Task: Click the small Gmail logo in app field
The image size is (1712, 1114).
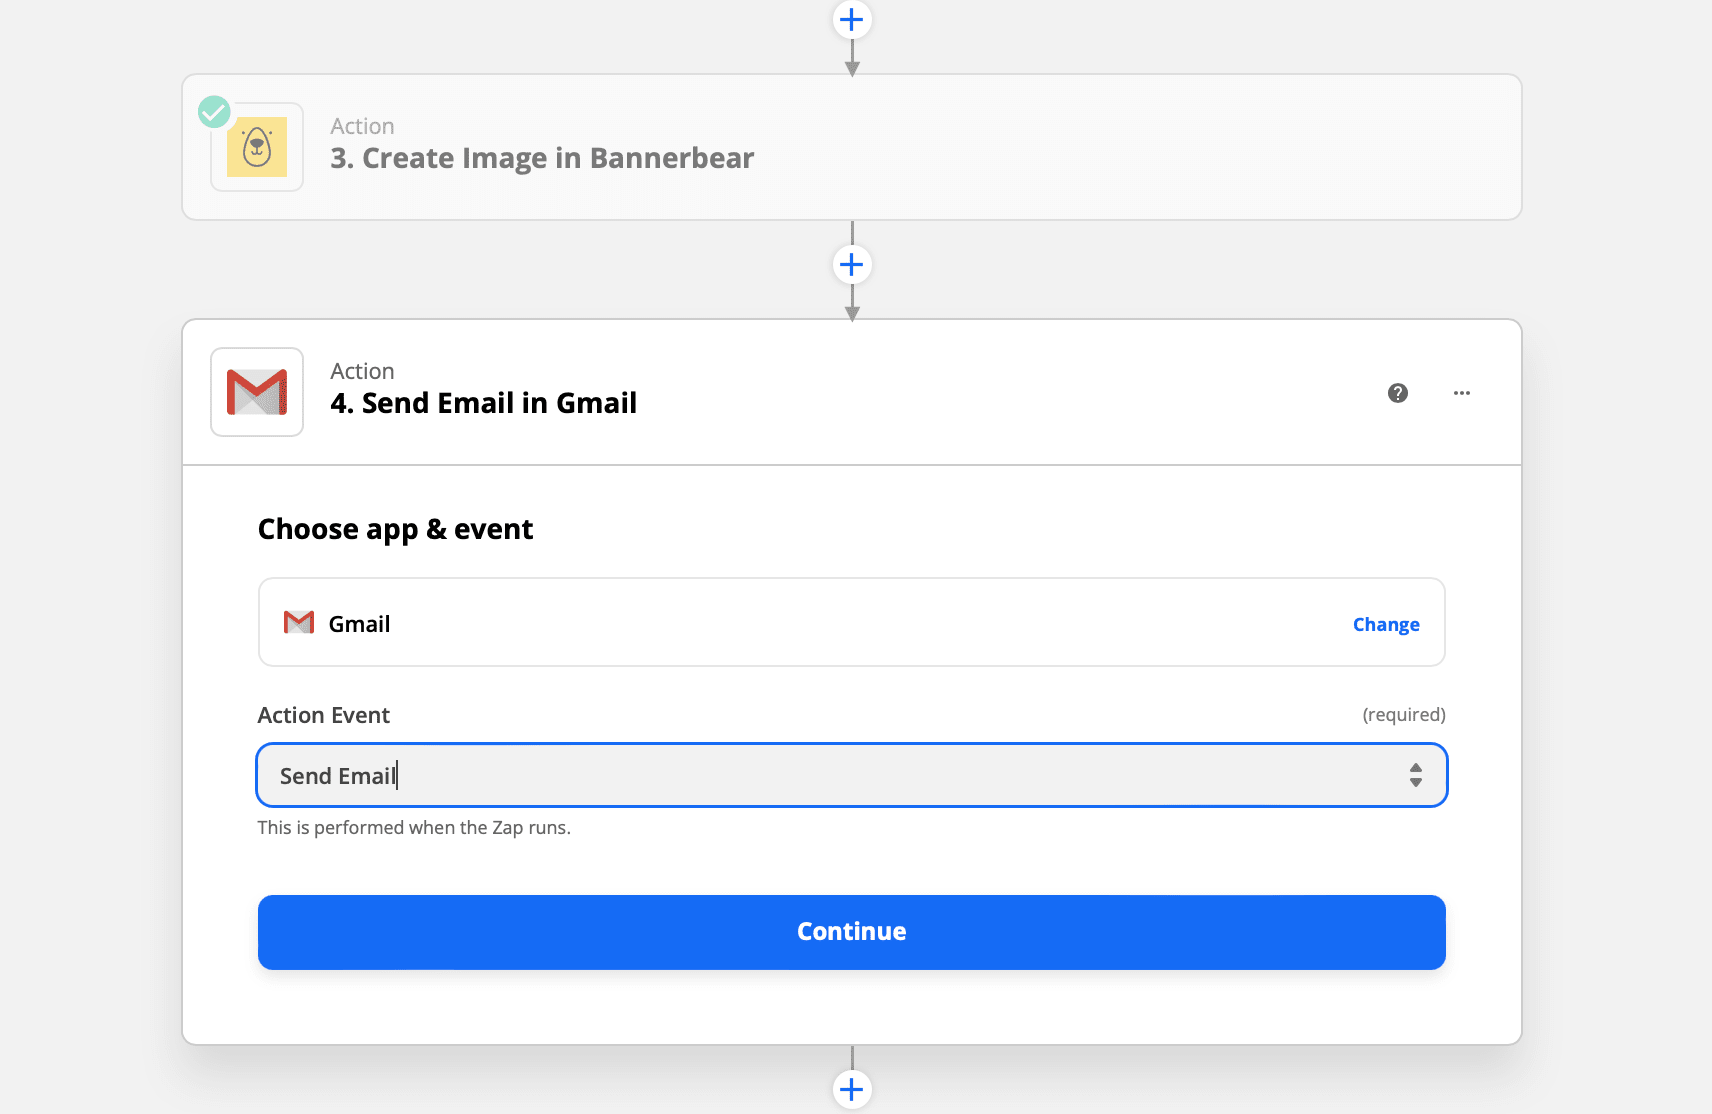Action: click(x=299, y=623)
